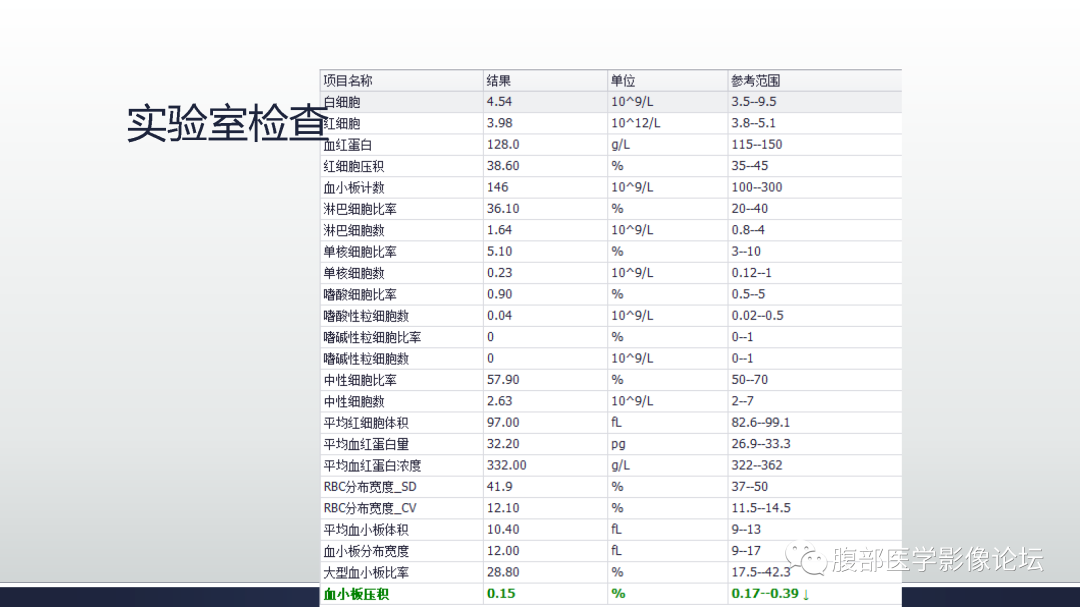This screenshot has height=607, width=1080.
Task: Click the result value 97.00
Action: click(x=503, y=422)
